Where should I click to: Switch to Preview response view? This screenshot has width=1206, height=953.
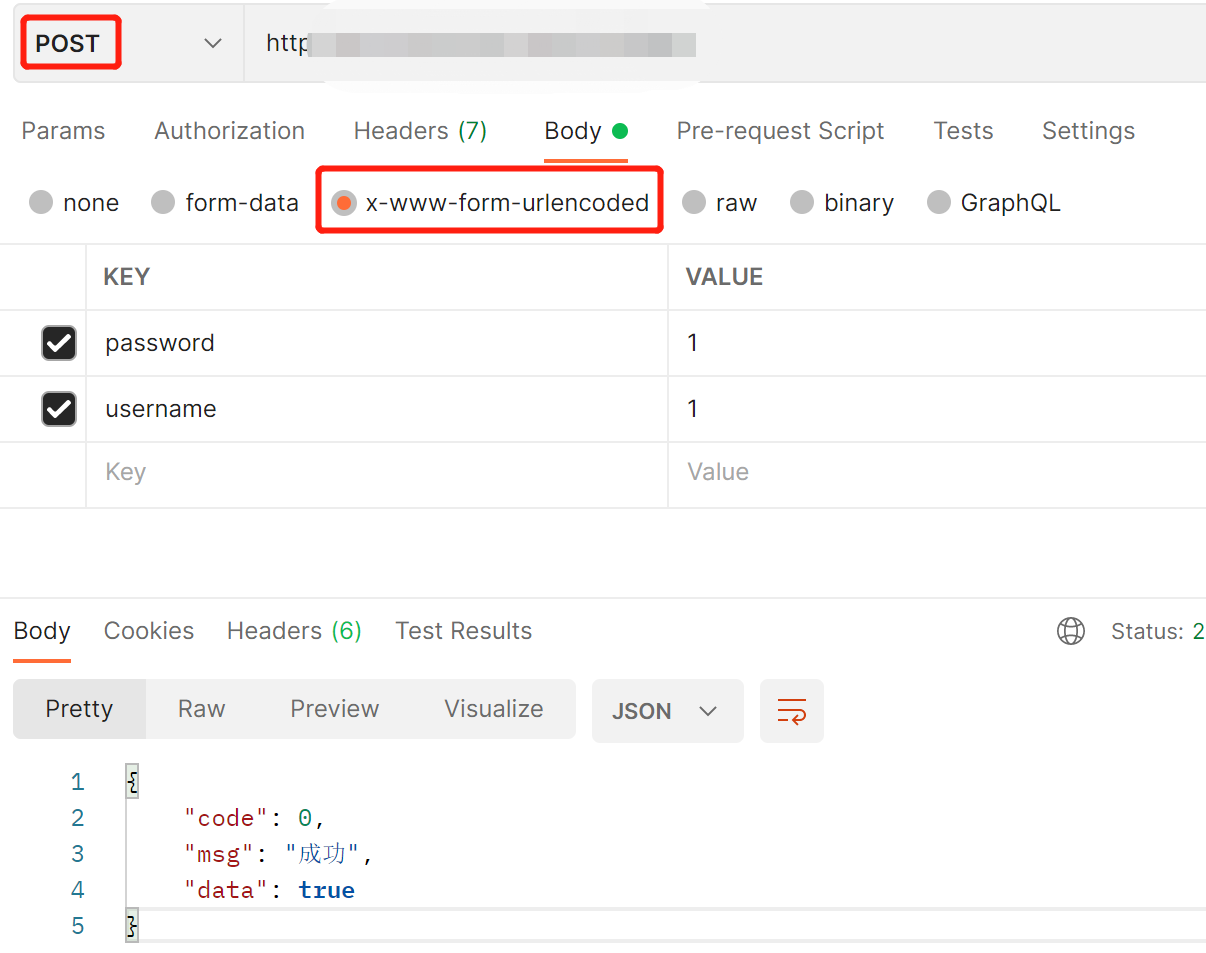pos(334,709)
